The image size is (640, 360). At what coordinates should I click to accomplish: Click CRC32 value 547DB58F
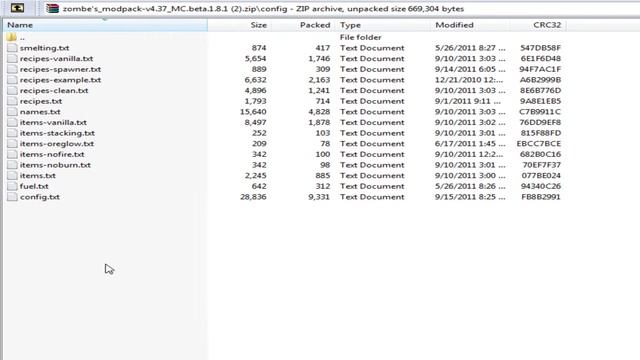pos(540,48)
